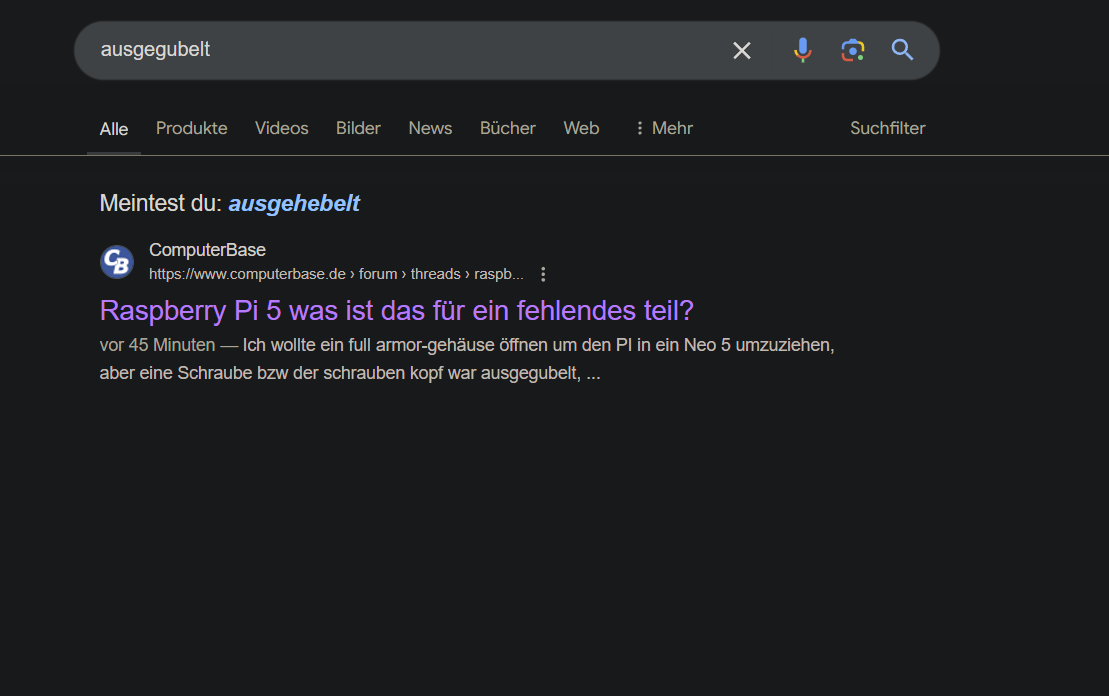Switch to the Web tab

(581, 128)
